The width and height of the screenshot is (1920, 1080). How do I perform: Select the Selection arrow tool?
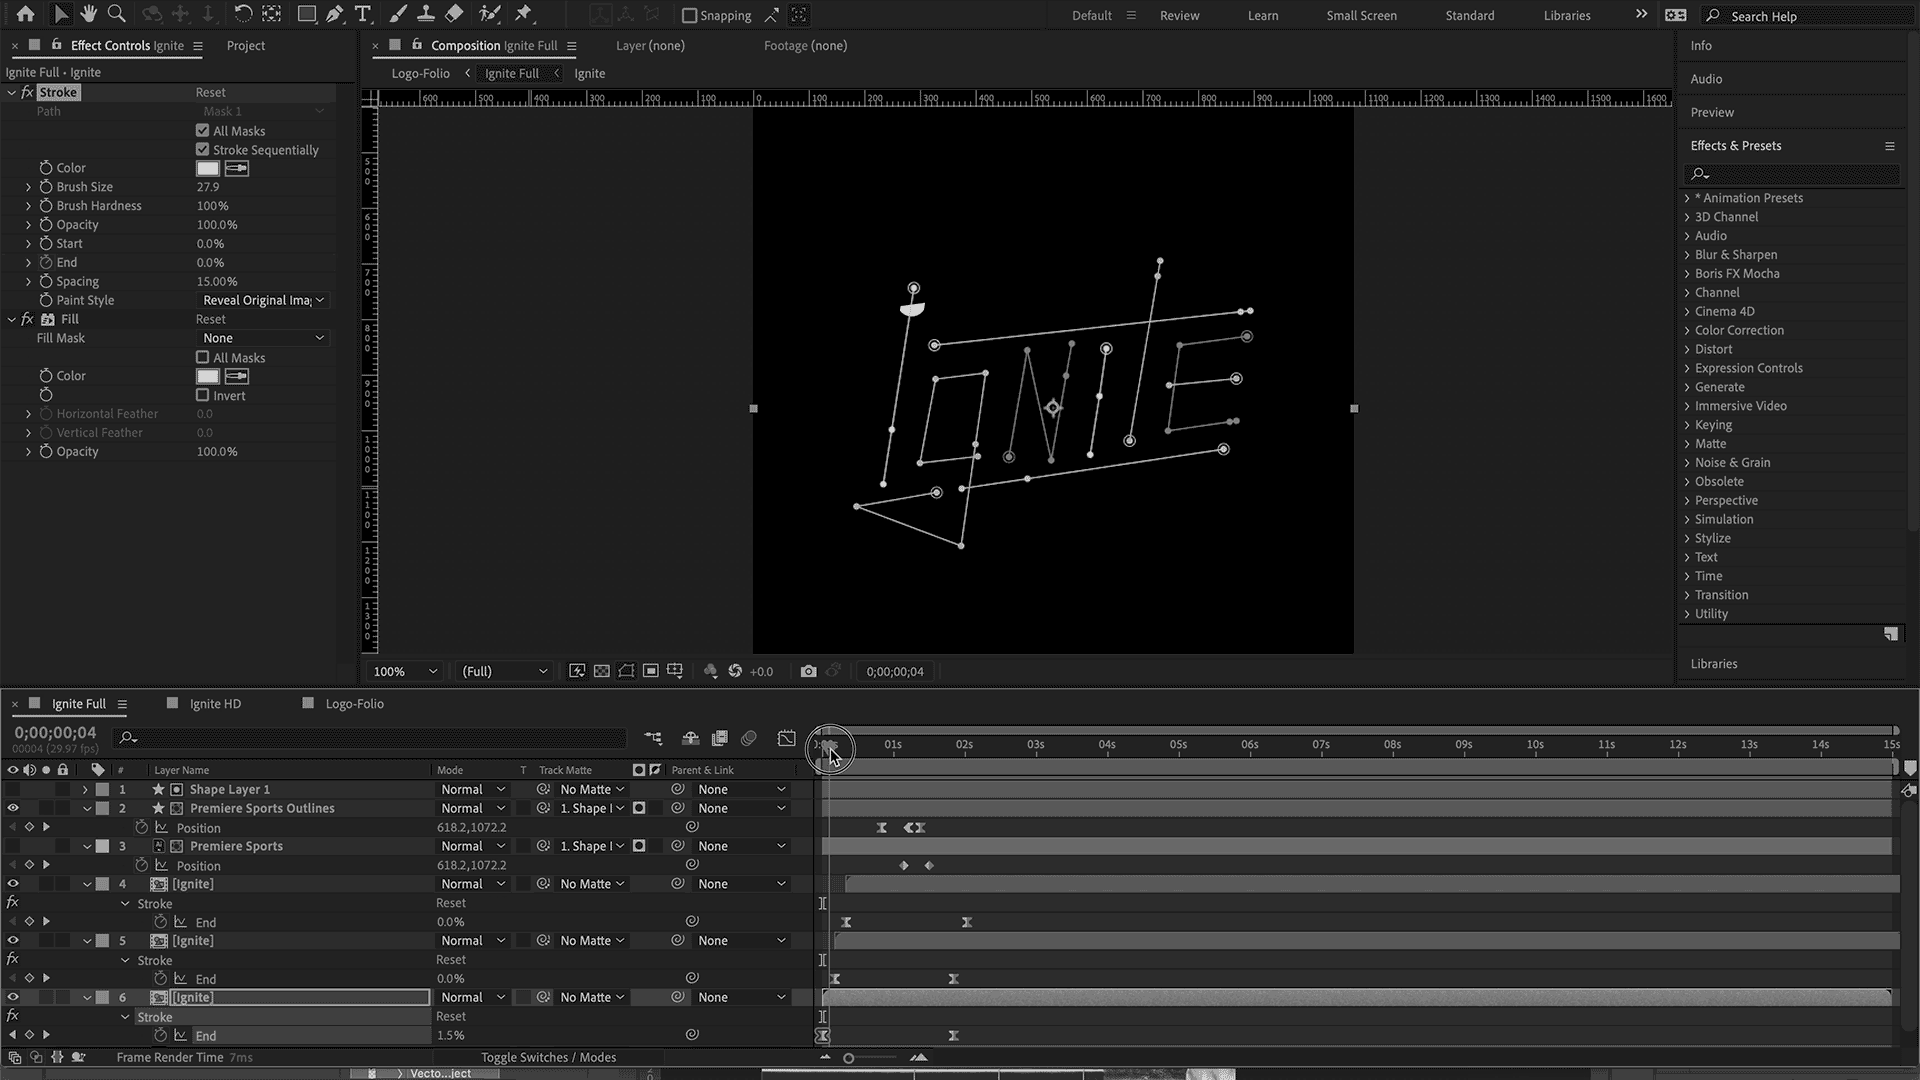[61, 14]
